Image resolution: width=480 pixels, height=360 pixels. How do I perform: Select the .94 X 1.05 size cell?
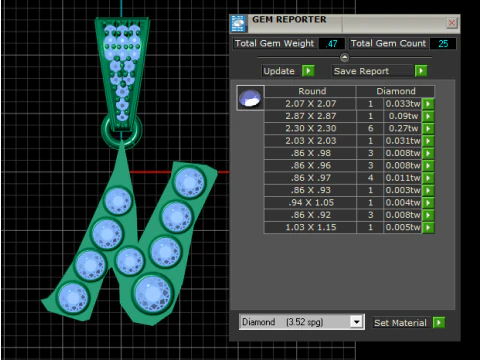(310, 202)
